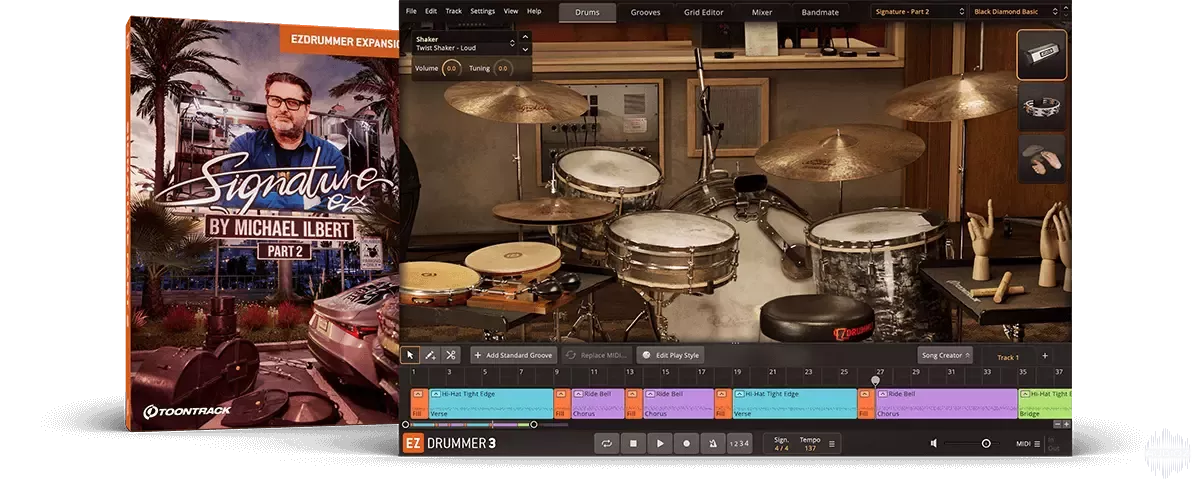1200x488 pixels.
Task: Click the add track plus button
Action: (1045, 356)
